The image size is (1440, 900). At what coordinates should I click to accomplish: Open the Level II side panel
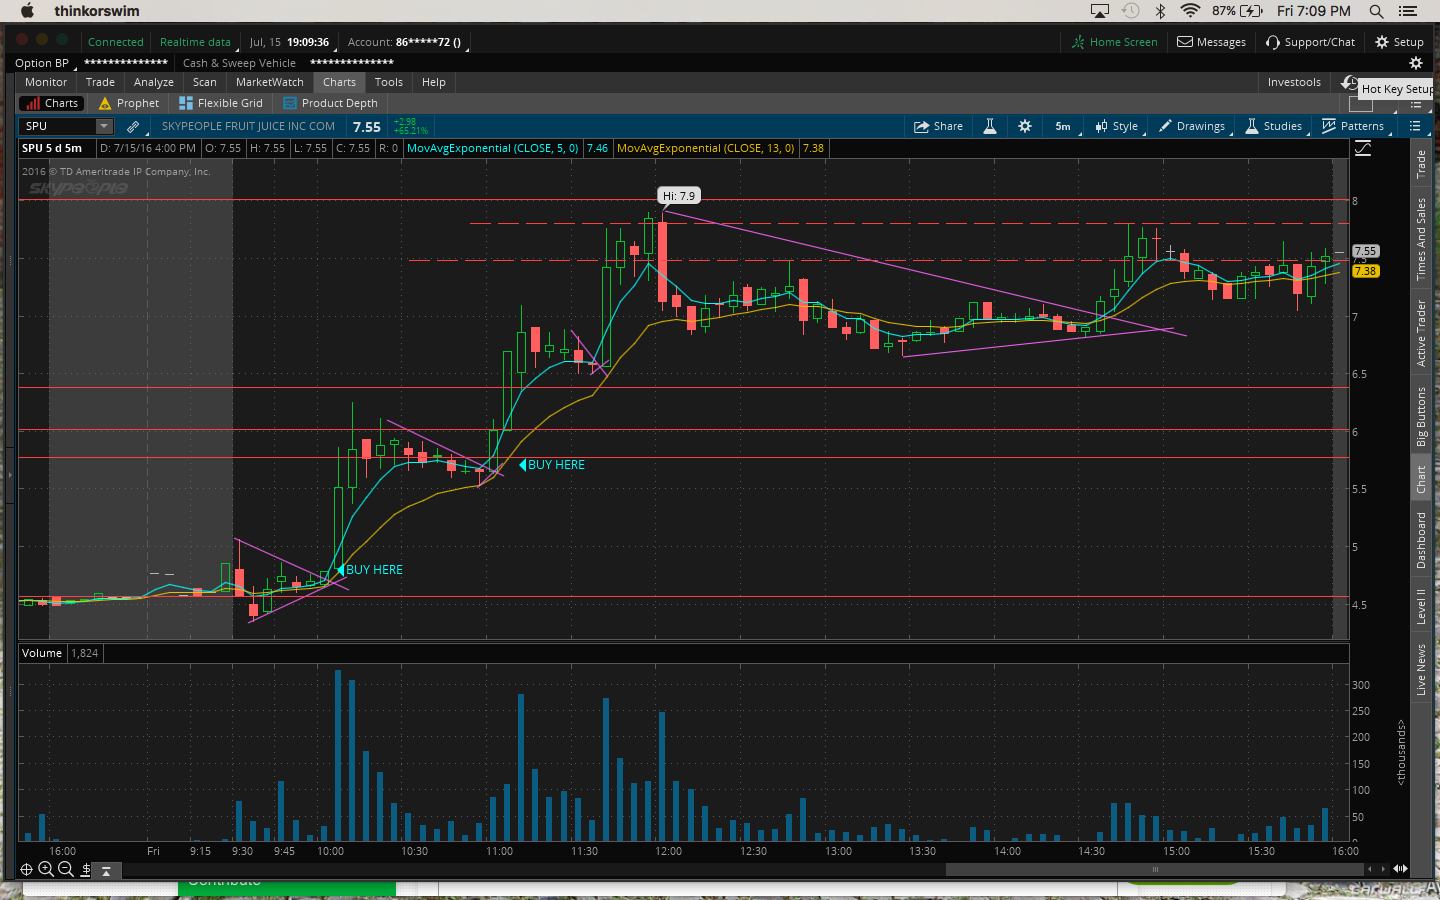coord(1421,607)
